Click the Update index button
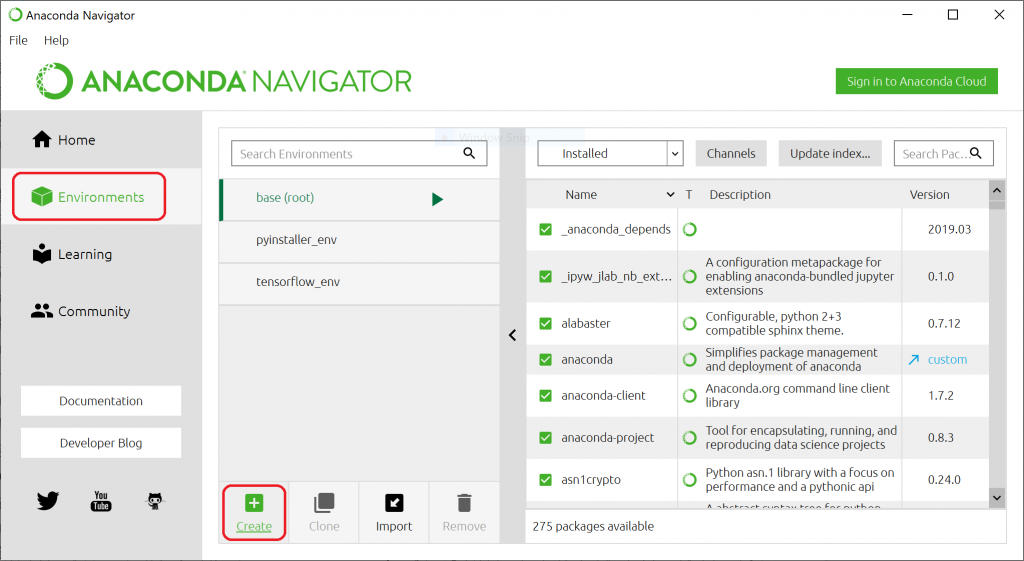 [x=830, y=153]
